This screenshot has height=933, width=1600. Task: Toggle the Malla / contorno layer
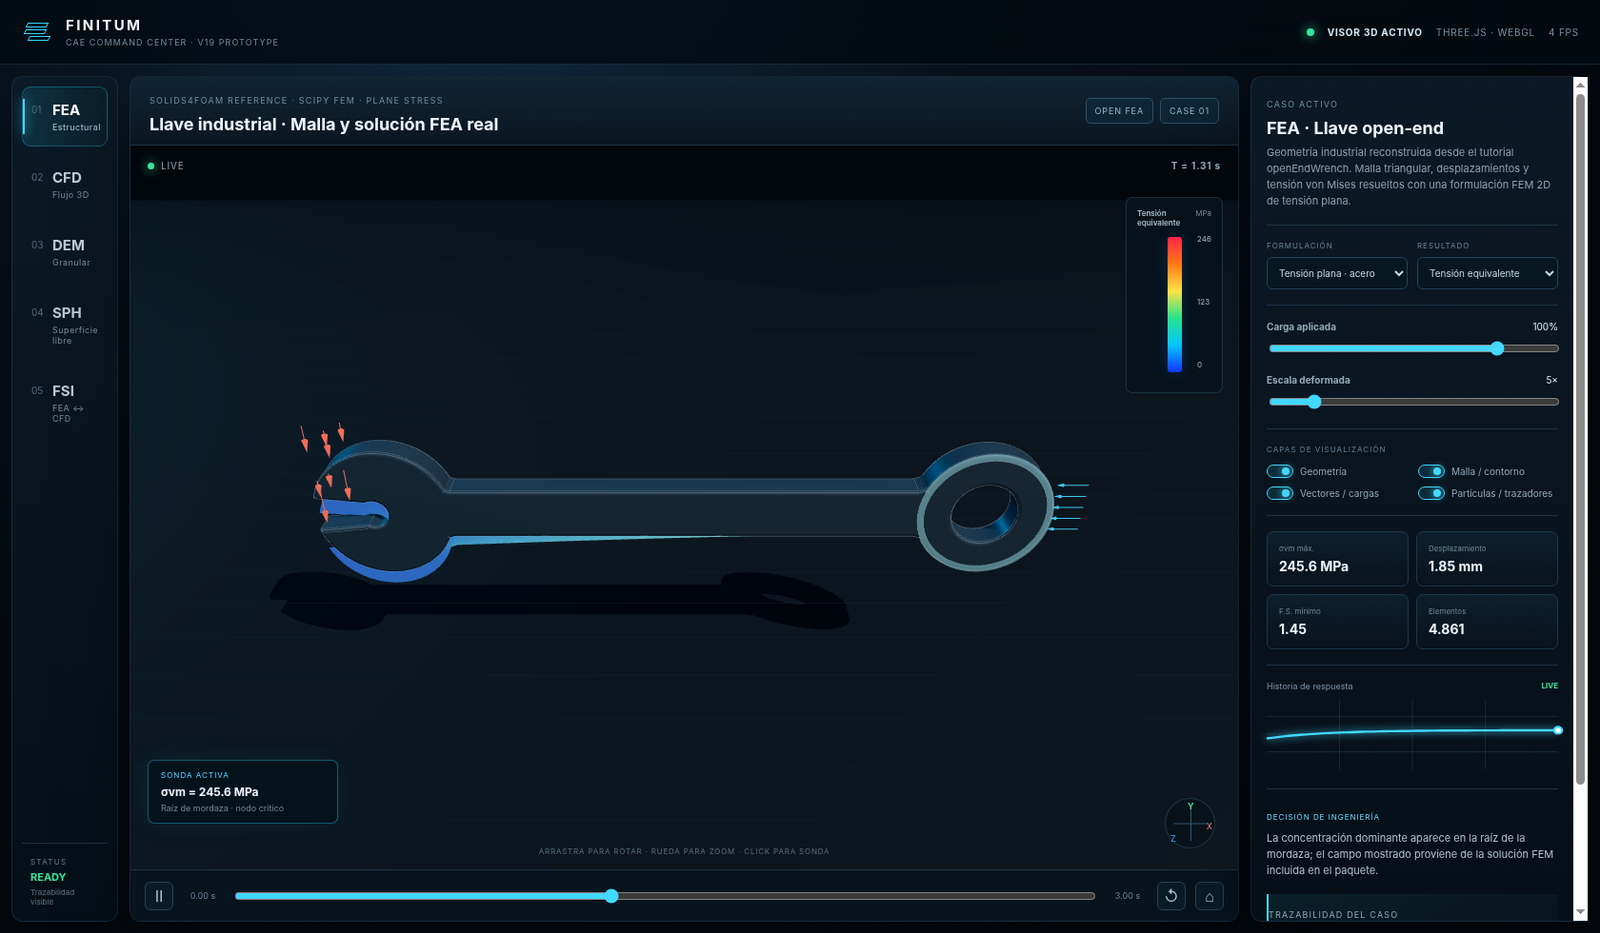tap(1432, 471)
